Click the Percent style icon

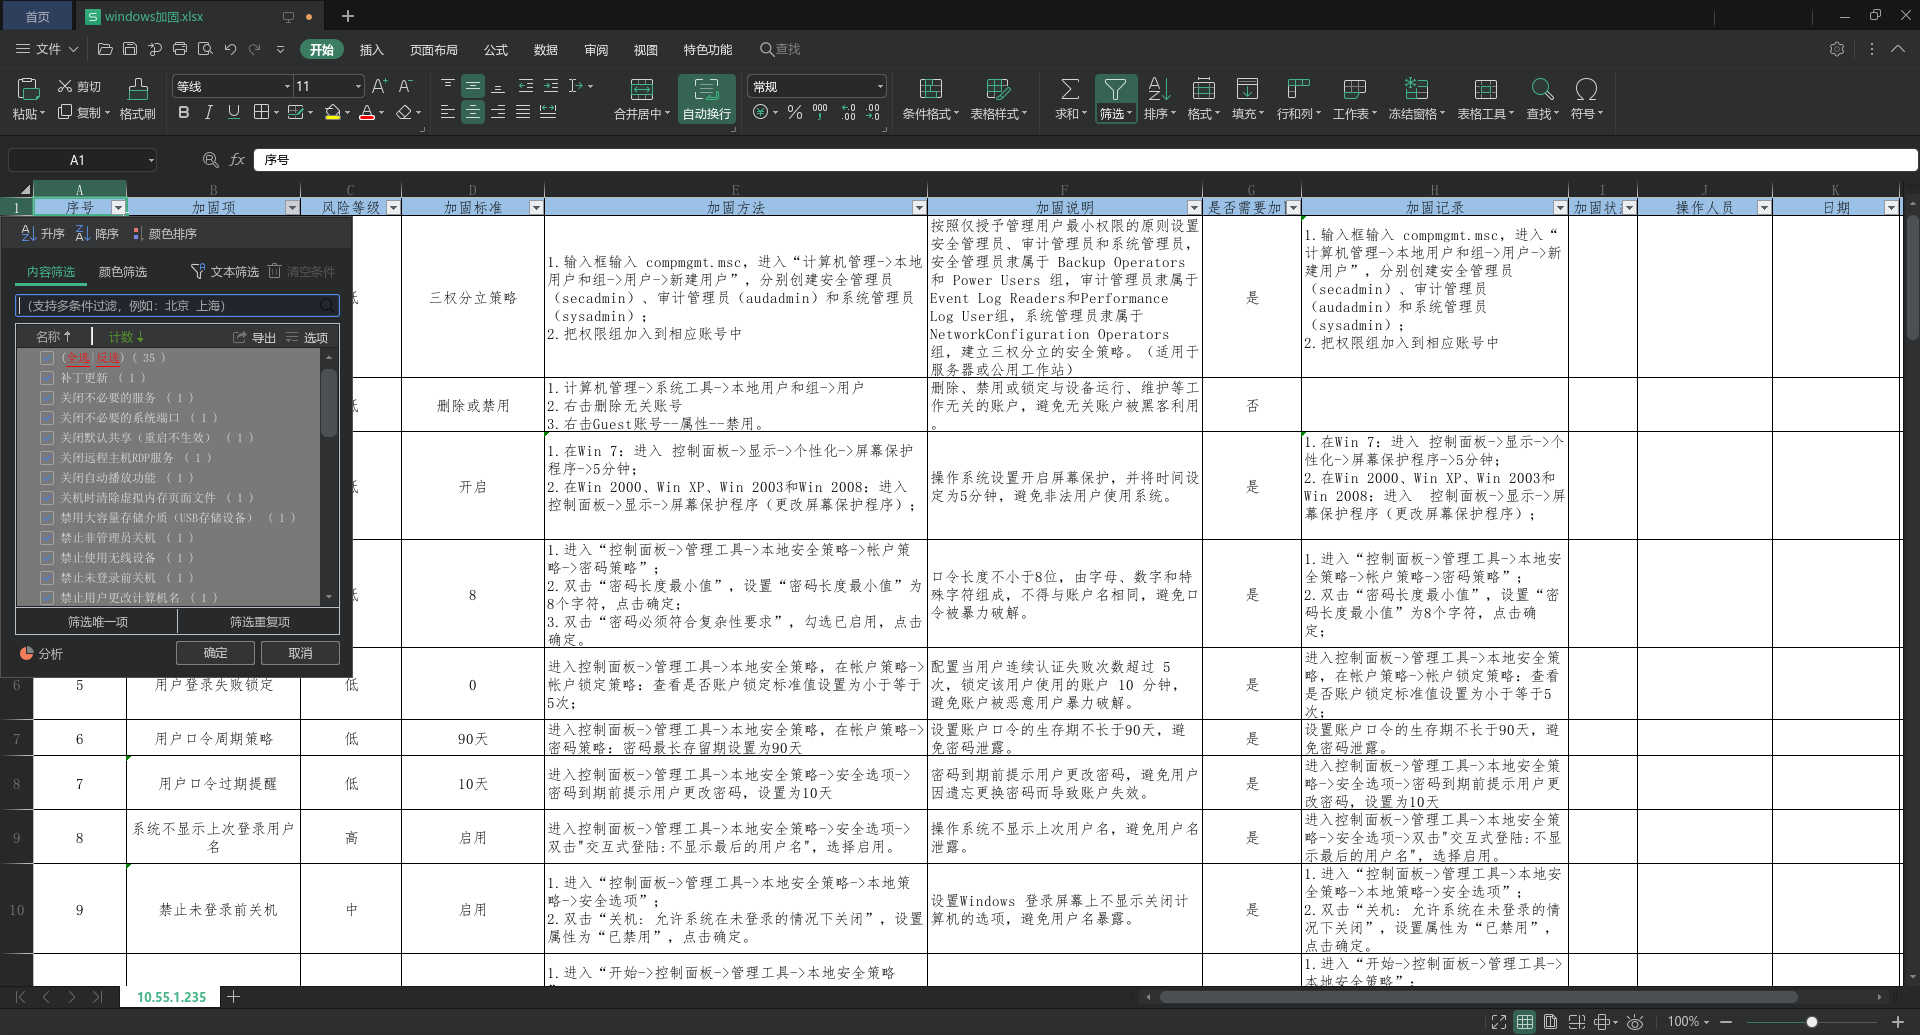tap(795, 112)
